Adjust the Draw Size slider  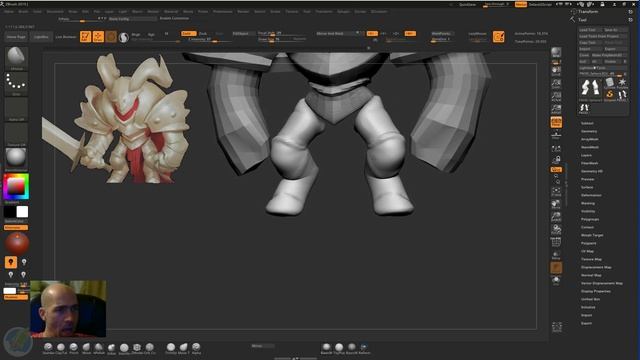point(281,40)
